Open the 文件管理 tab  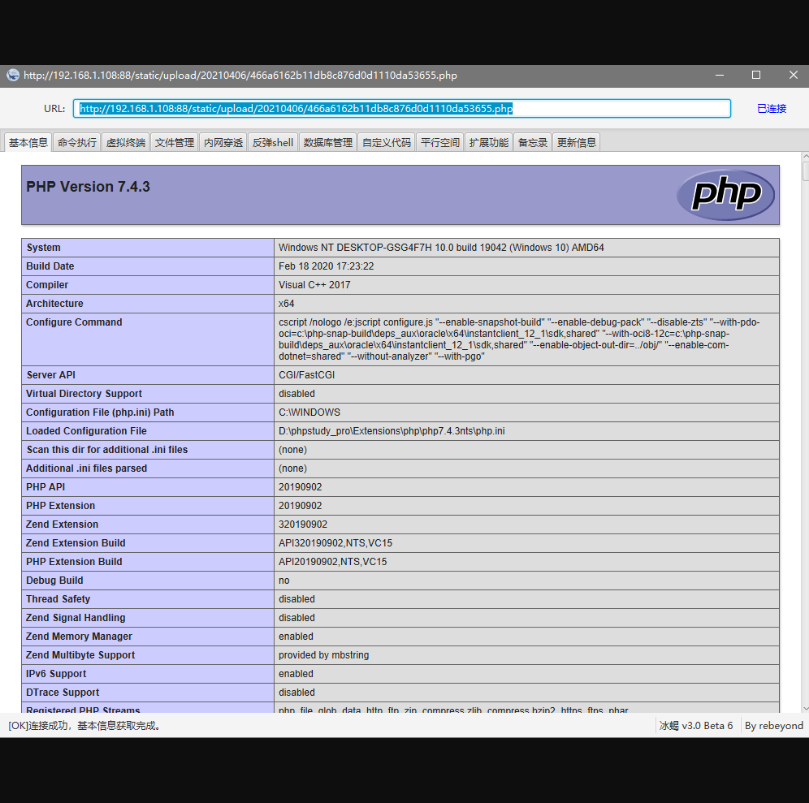pyautogui.click(x=175, y=143)
